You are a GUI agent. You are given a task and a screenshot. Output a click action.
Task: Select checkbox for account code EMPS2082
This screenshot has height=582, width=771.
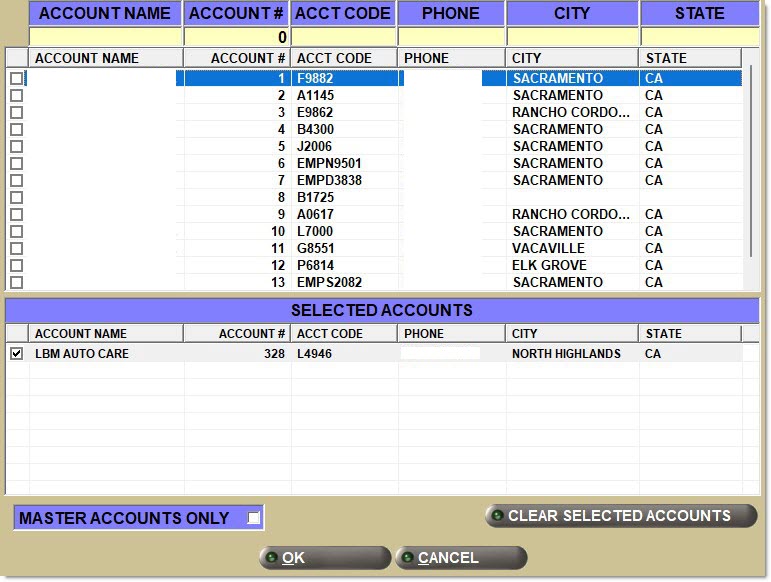click(x=16, y=283)
